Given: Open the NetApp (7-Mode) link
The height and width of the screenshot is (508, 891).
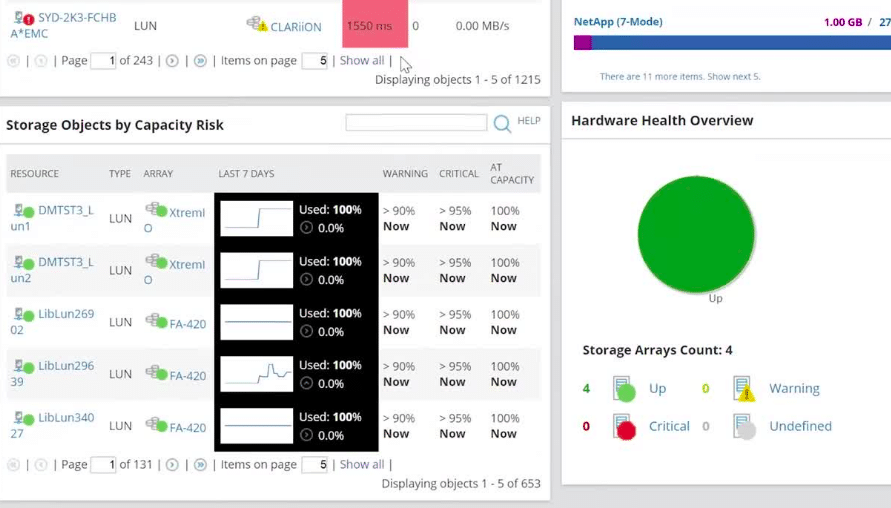Looking at the screenshot, I should 618,22.
